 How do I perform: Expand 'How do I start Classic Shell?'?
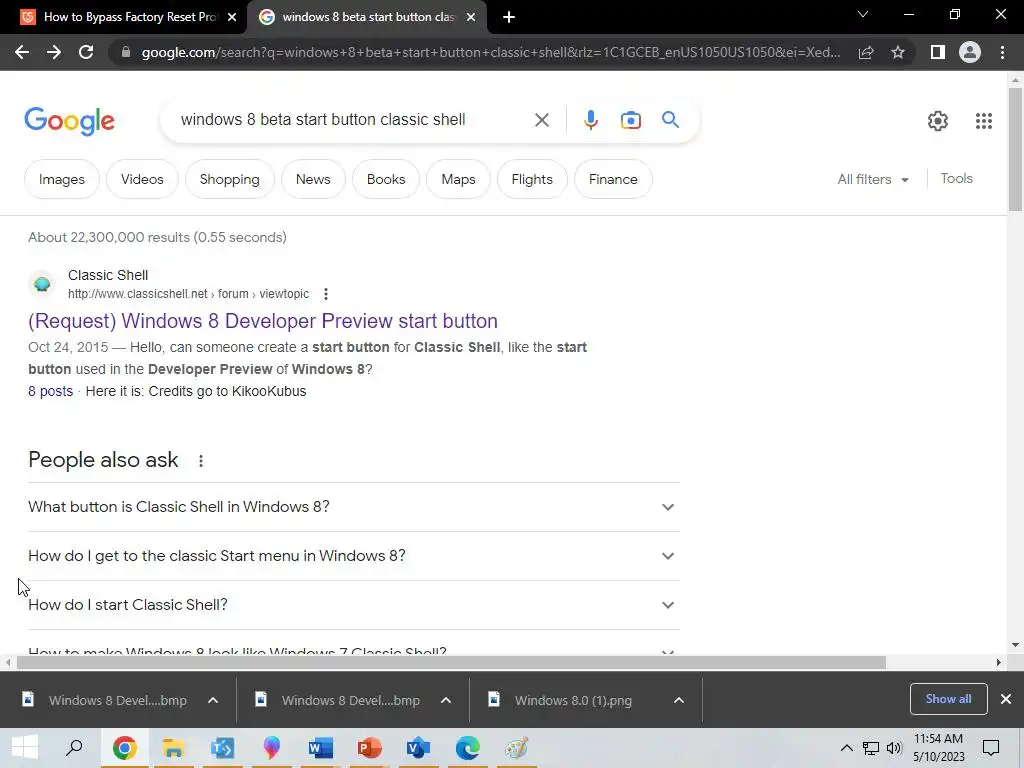pyautogui.click(x=354, y=605)
